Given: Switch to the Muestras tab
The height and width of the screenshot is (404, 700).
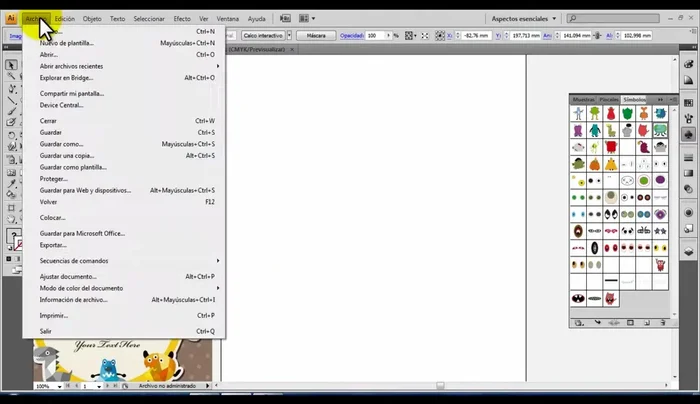Looking at the screenshot, I should 583,100.
